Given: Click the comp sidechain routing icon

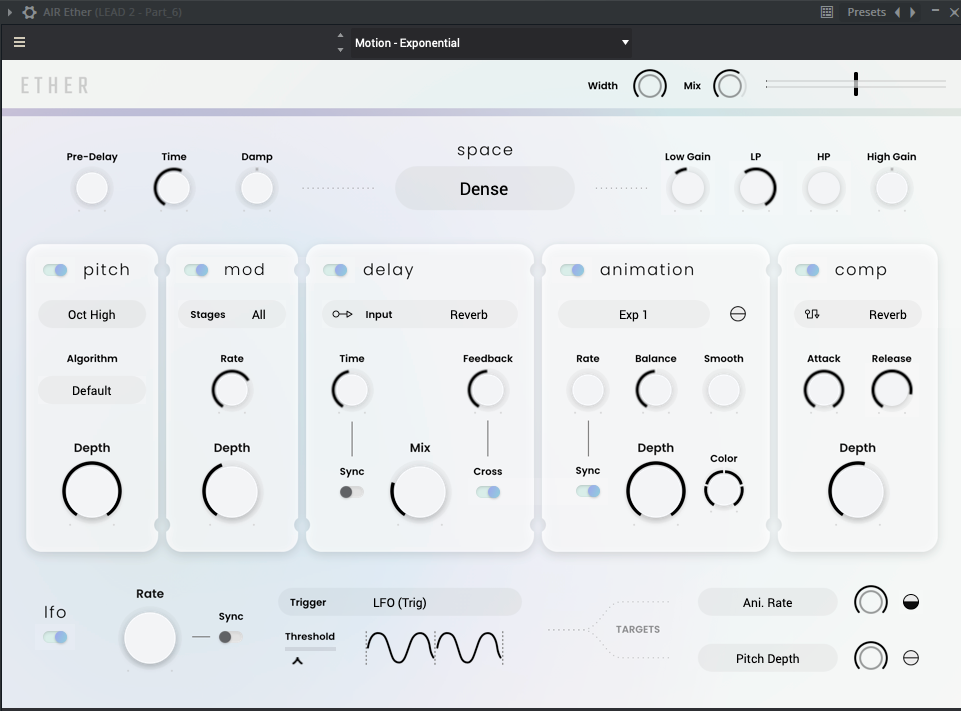Looking at the screenshot, I should (x=812, y=314).
